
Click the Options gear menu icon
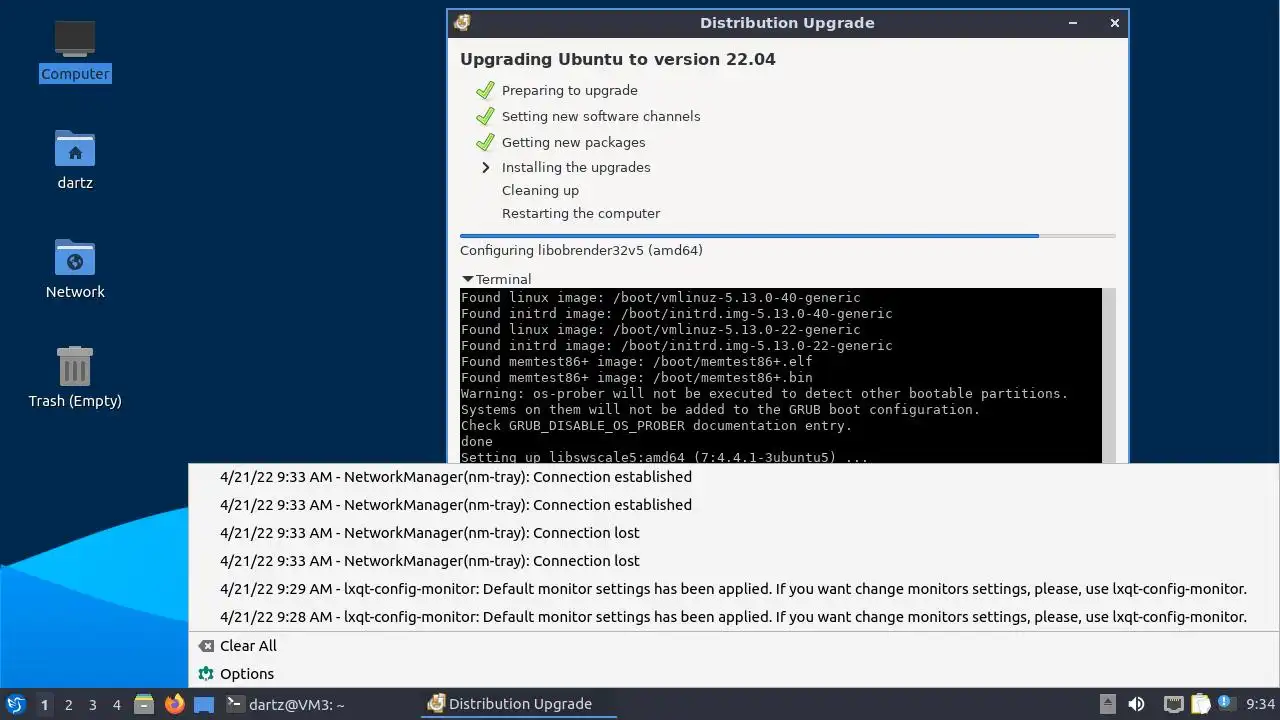click(x=206, y=674)
